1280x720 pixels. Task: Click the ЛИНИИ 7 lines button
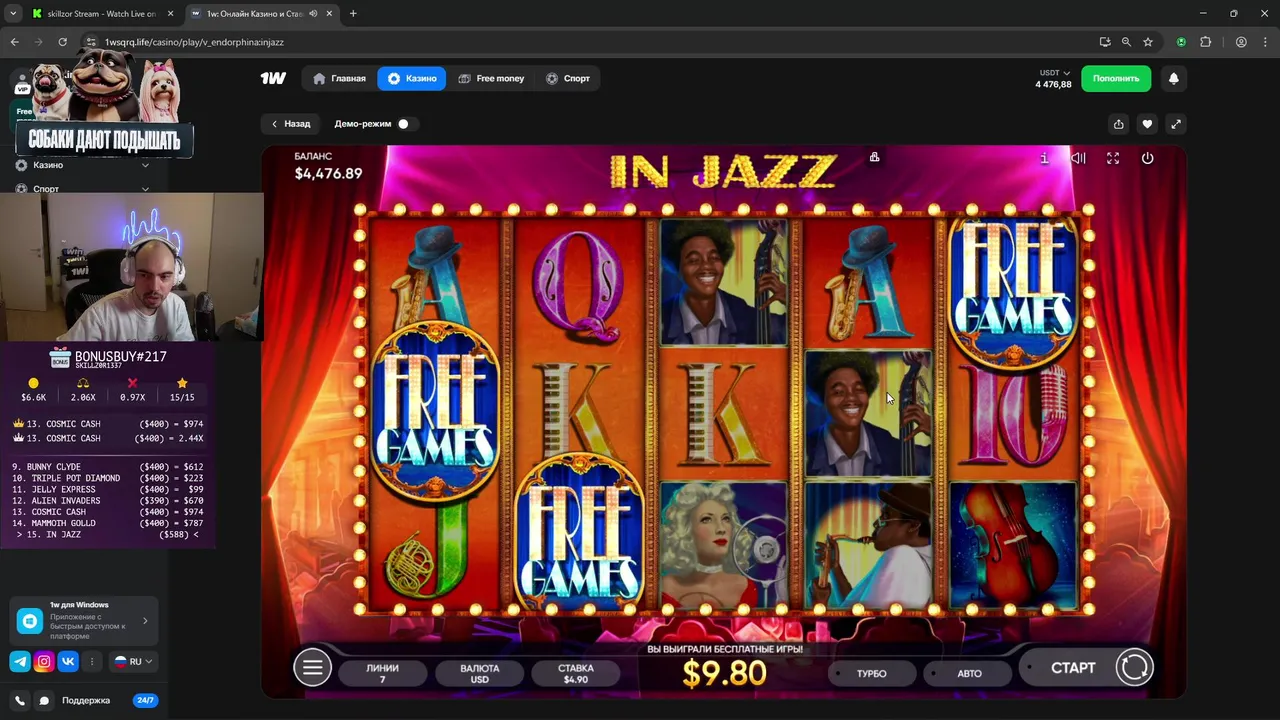tap(382, 673)
